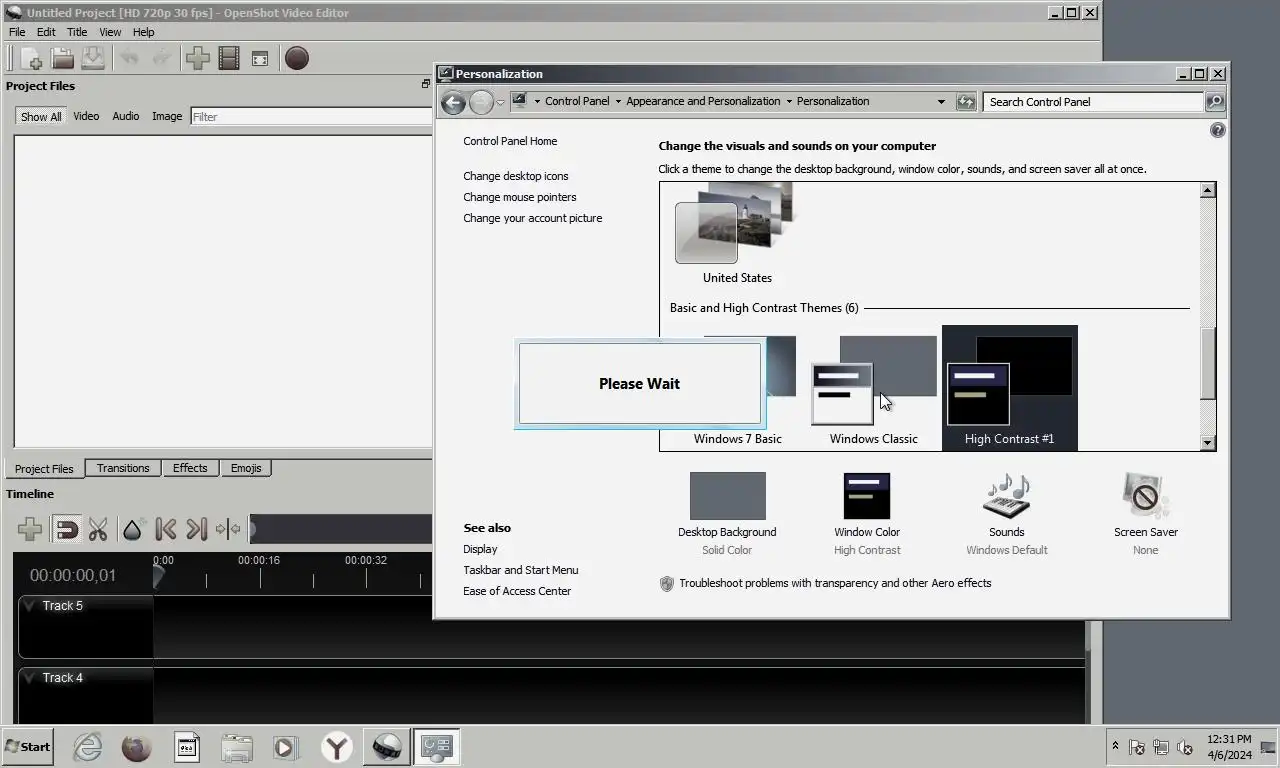Click the Open Project folder icon in OpenShot
Screen dimensions: 1280x768
(62, 58)
